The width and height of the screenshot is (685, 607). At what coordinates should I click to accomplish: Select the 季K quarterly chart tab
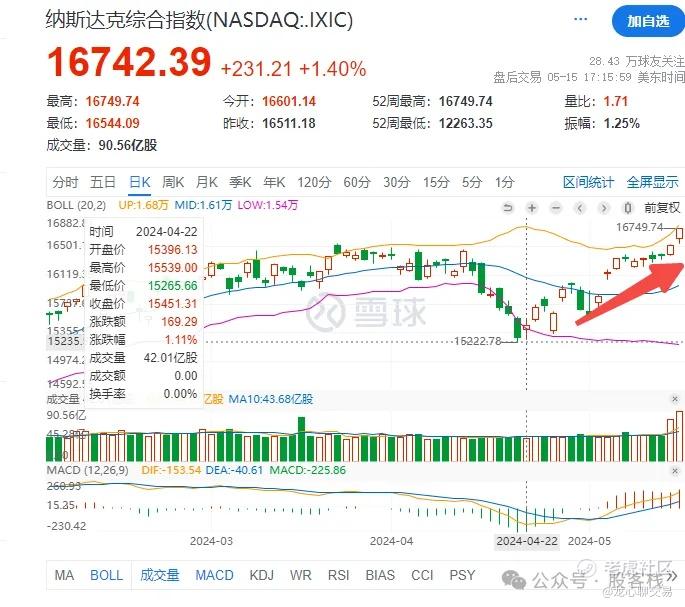coord(240,182)
